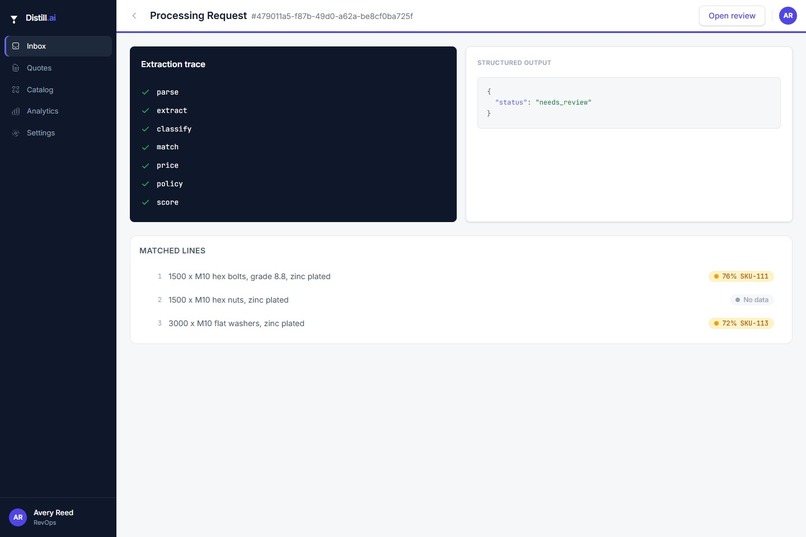Click the RevOps role label
This screenshot has width=806, height=537.
[x=45, y=523]
